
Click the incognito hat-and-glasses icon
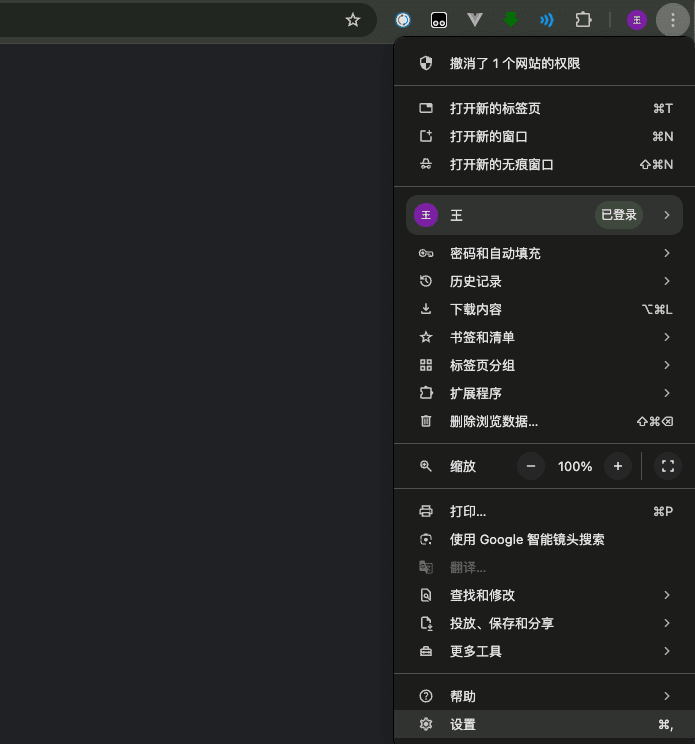point(426,164)
